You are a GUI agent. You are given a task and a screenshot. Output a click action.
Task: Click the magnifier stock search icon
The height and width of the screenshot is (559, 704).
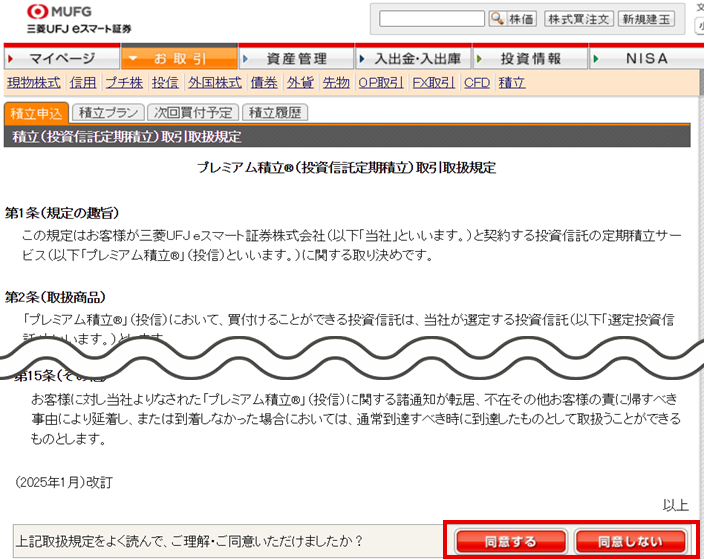tap(497, 19)
